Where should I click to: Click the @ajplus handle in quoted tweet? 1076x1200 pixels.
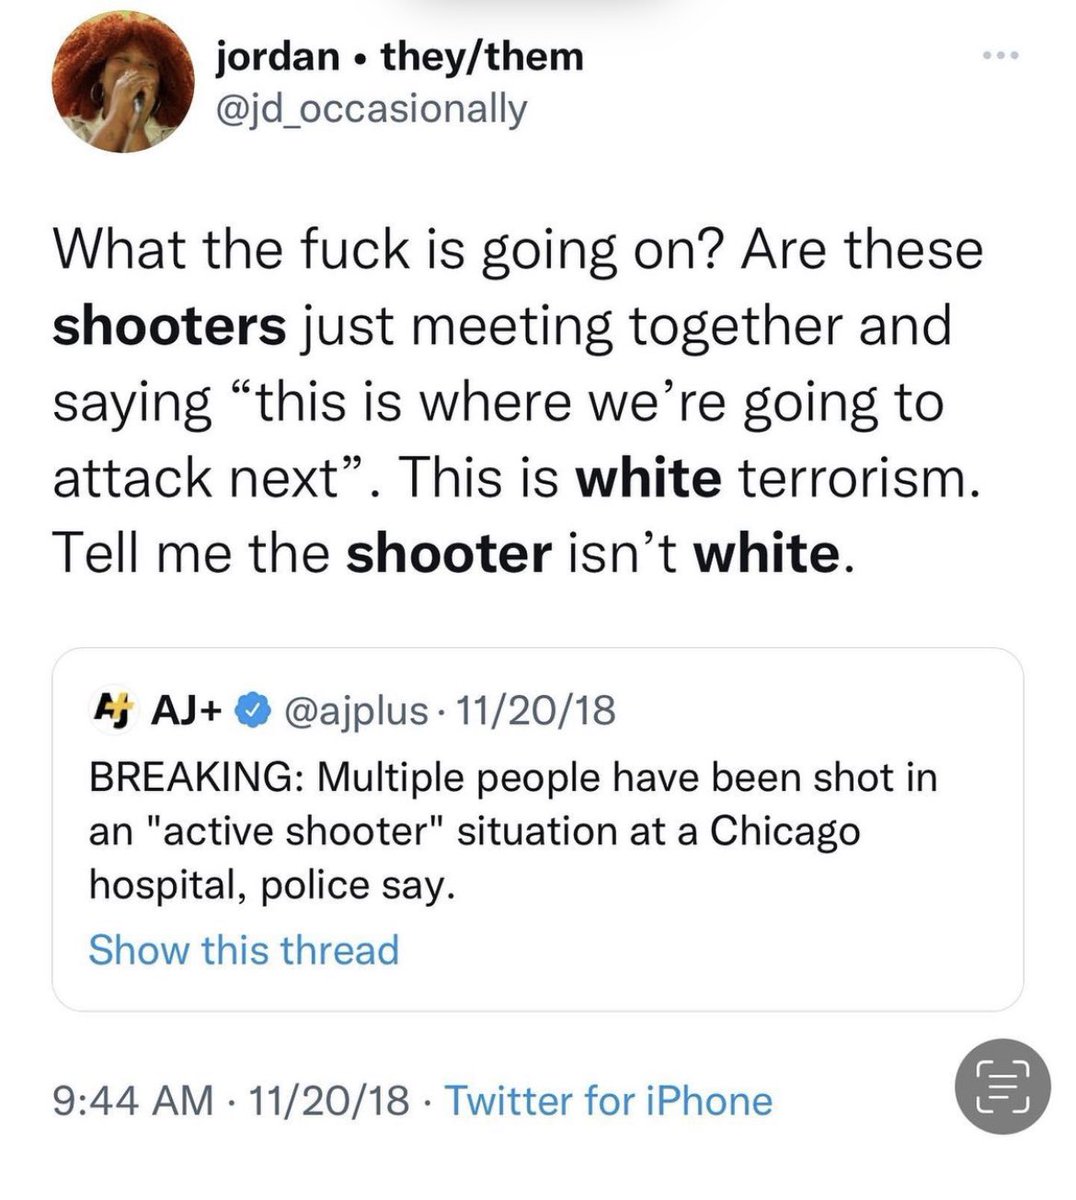(355, 711)
